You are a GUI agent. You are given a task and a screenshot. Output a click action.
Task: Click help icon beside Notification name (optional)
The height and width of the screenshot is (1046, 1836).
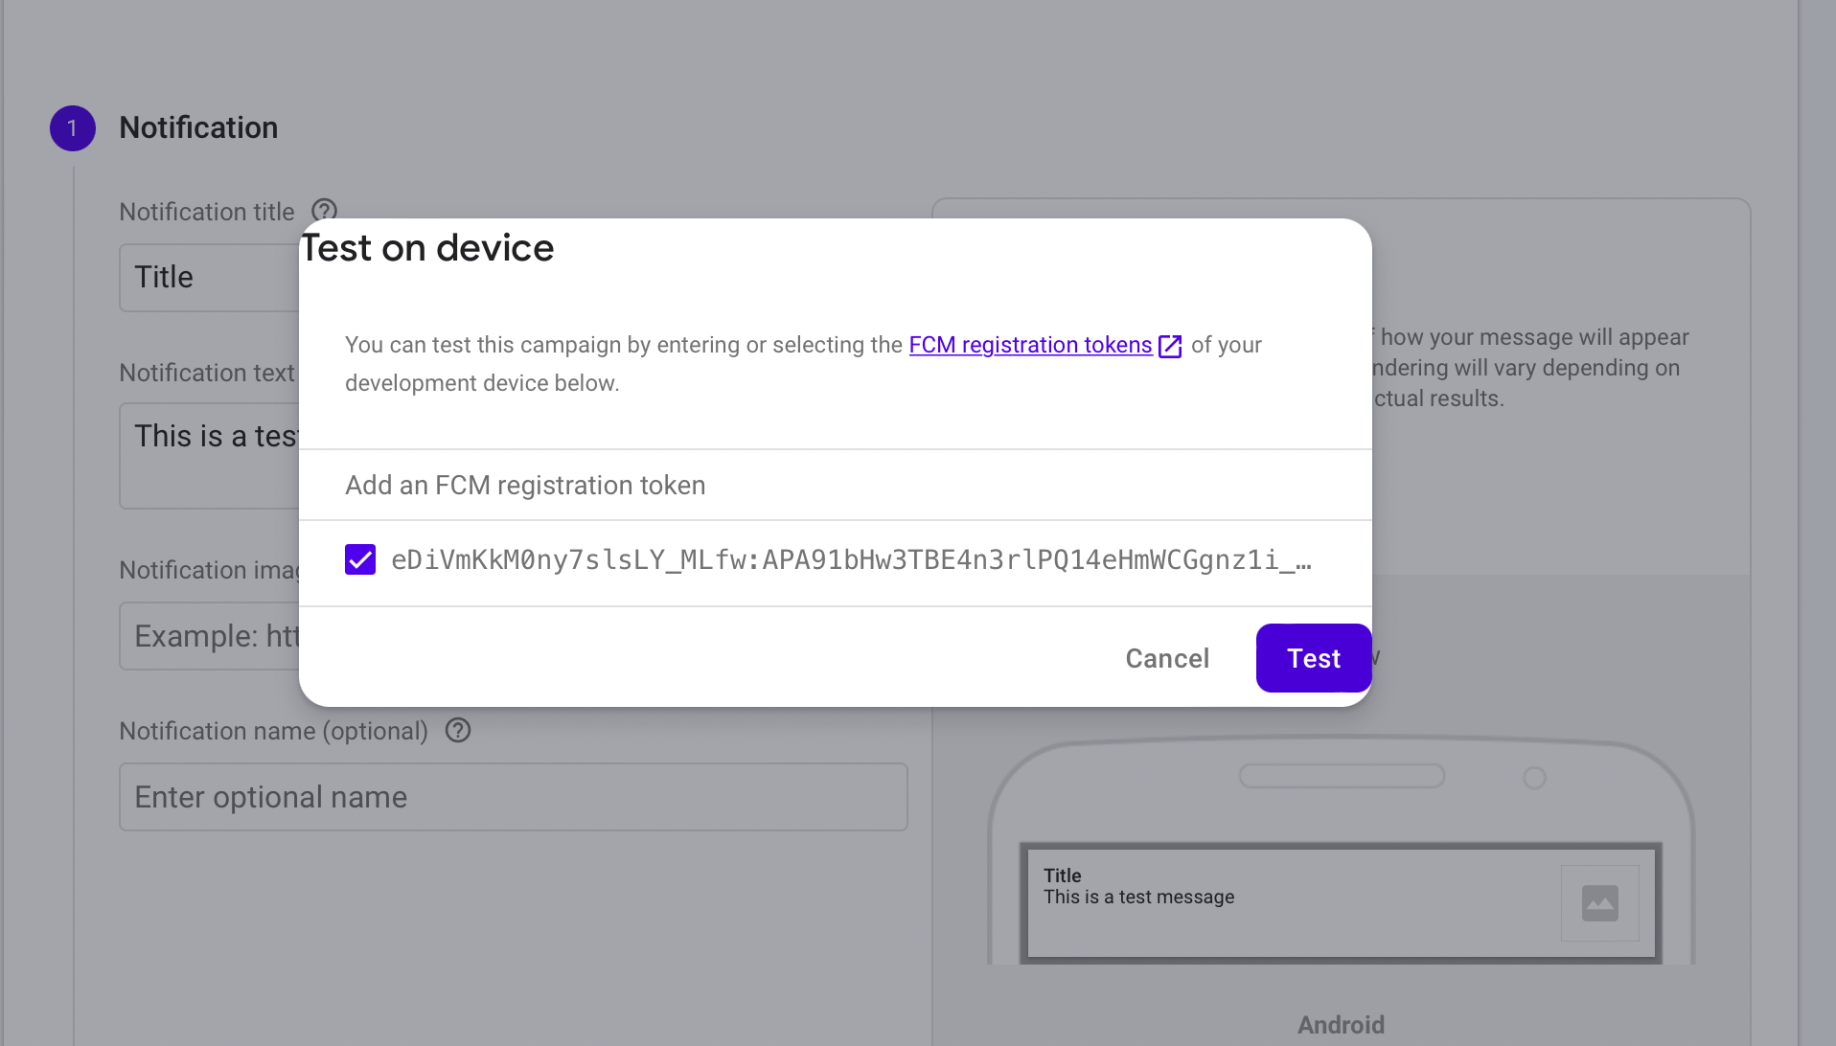coord(458,731)
